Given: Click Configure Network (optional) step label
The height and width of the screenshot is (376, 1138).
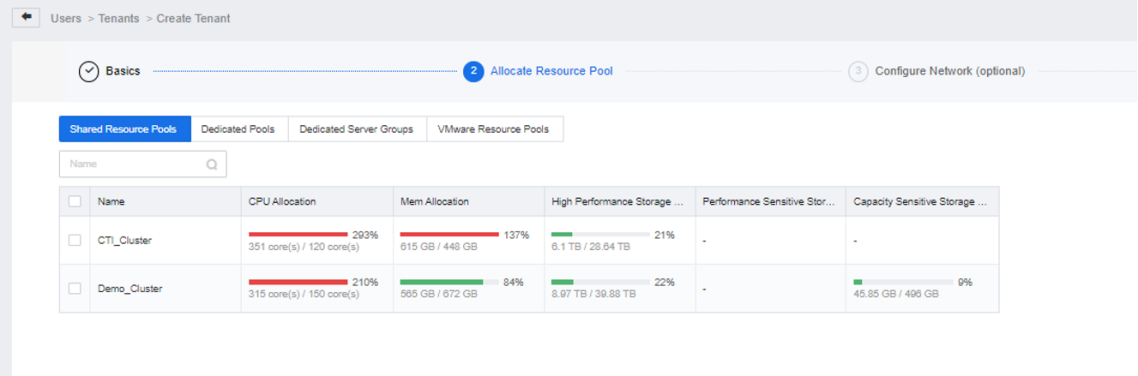Looking at the screenshot, I should 950,71.
